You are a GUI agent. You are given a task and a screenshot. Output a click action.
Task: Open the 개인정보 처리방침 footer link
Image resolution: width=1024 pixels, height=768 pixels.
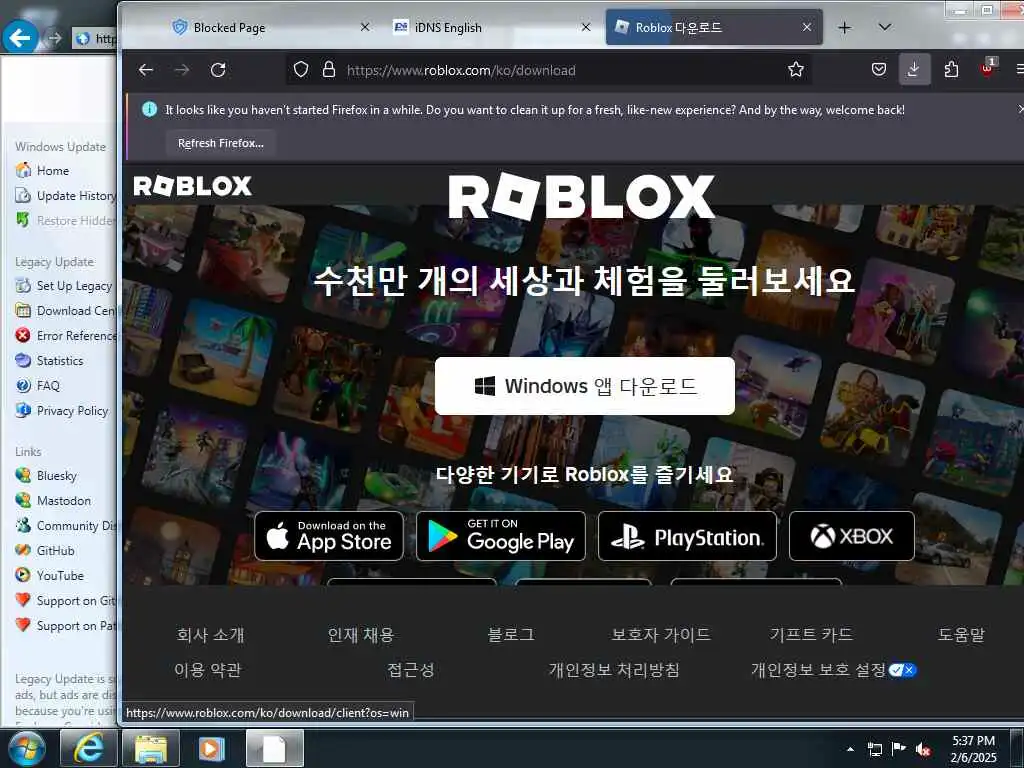point(614,670)
